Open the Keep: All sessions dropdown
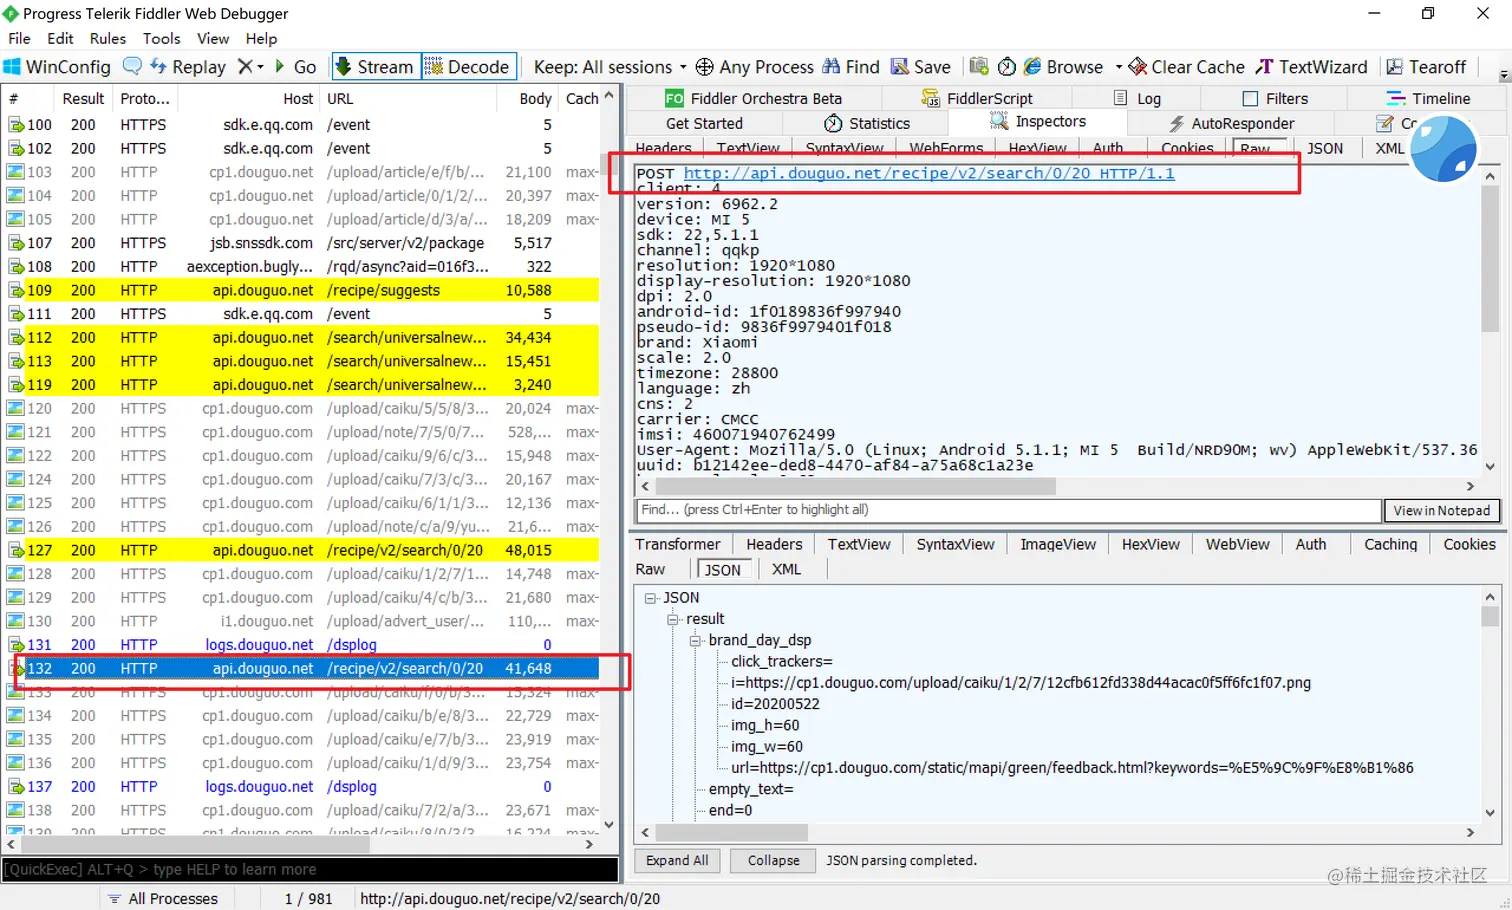Viewport: 1512px width, 910px height. [x=610, y=67]
